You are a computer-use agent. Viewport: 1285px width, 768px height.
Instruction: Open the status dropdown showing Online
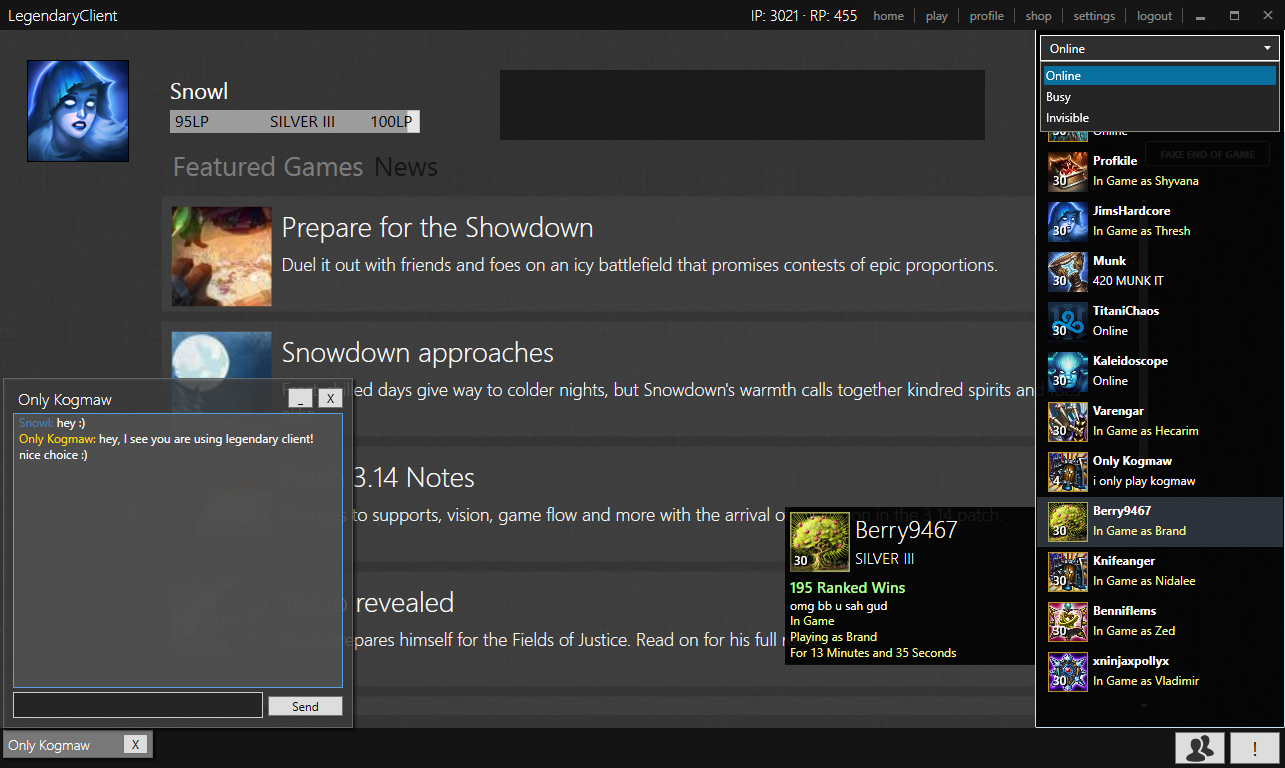[1160, 48]
